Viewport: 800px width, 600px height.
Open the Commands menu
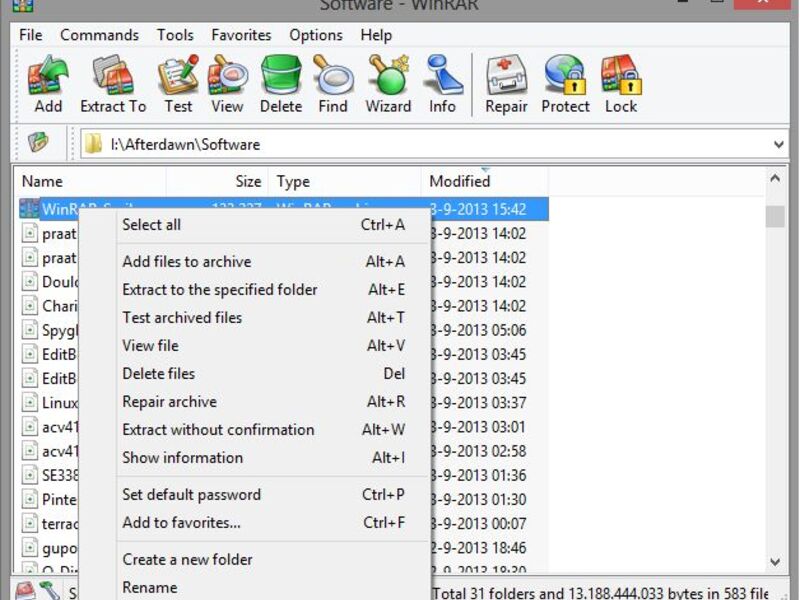coord(99,35)
